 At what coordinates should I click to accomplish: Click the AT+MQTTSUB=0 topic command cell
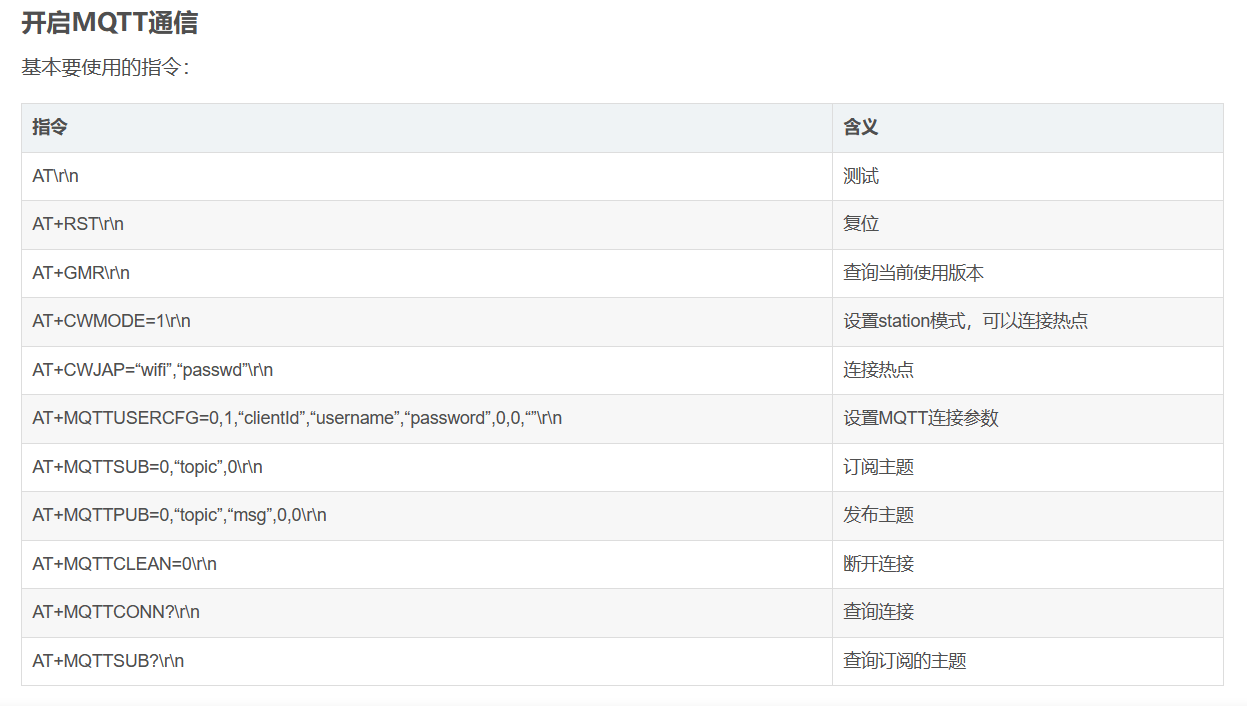tap(147, 467)
